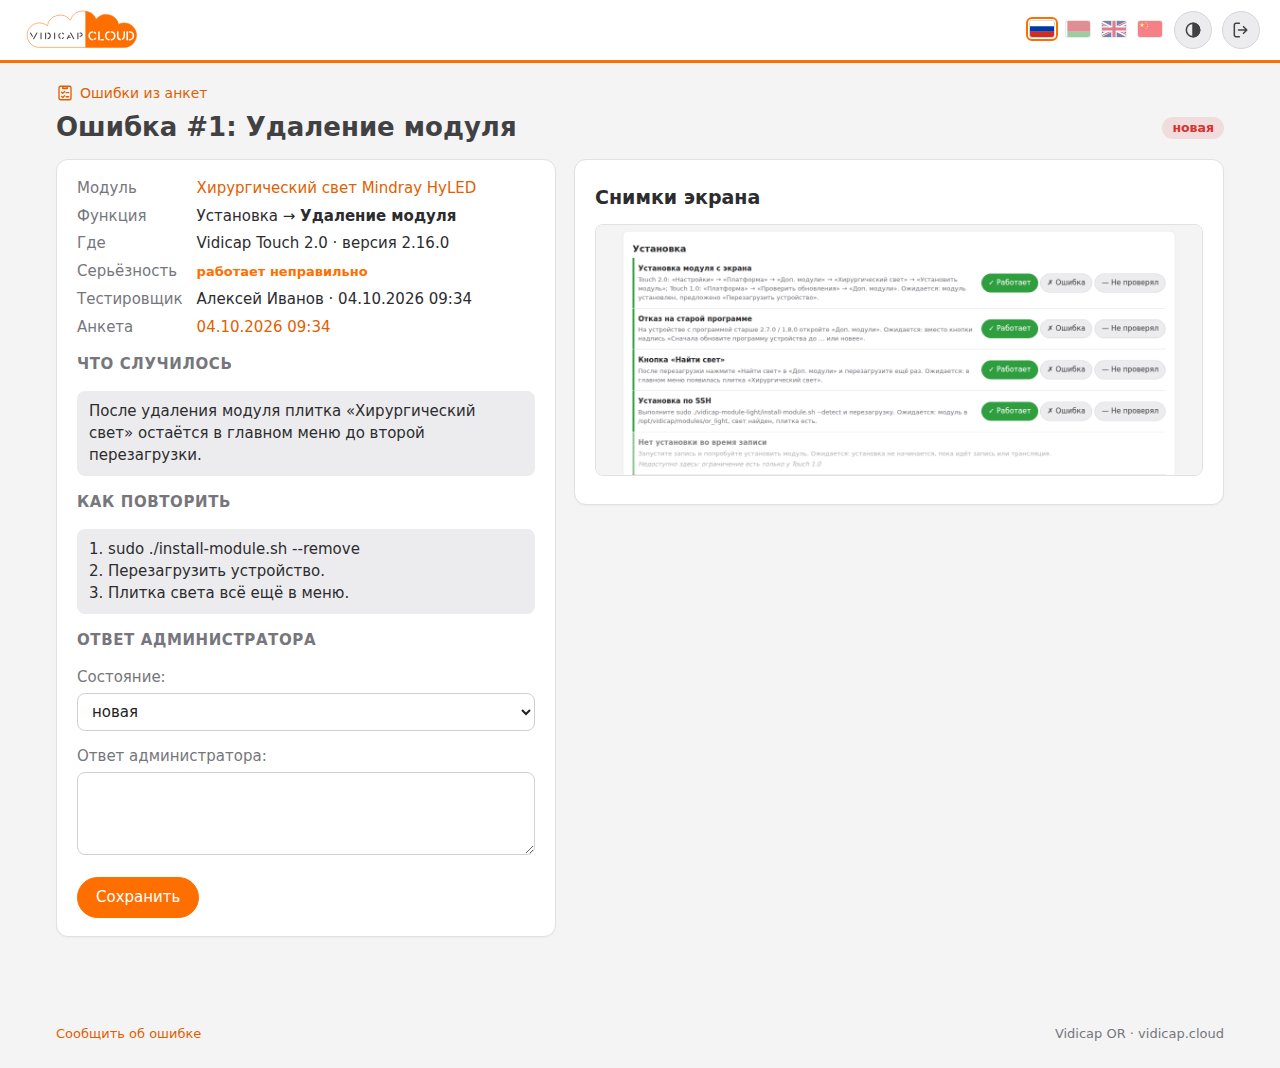This screenshot has width=1280, height=1068.
Task: Expand the Состояние dropdown set to новая
Action: [x=306, y=712]
